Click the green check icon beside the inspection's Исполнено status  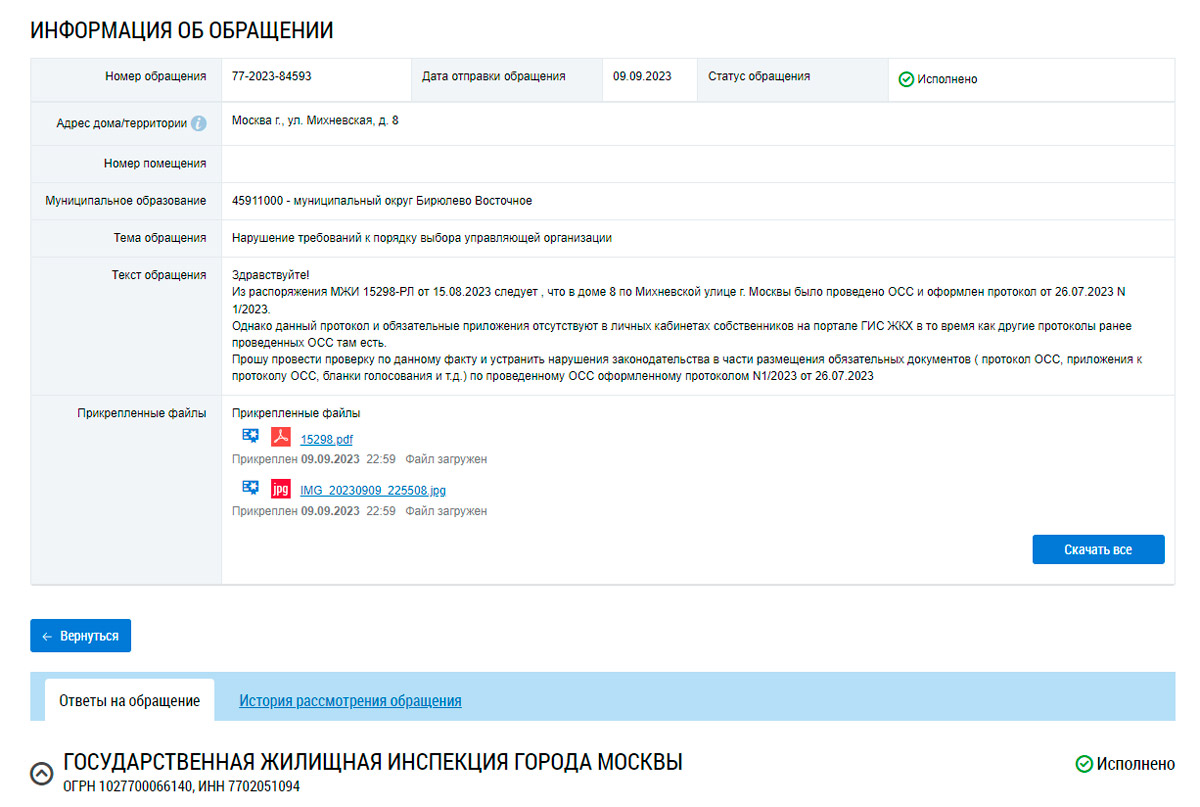pyautogui.click(x=1084, y=764)
